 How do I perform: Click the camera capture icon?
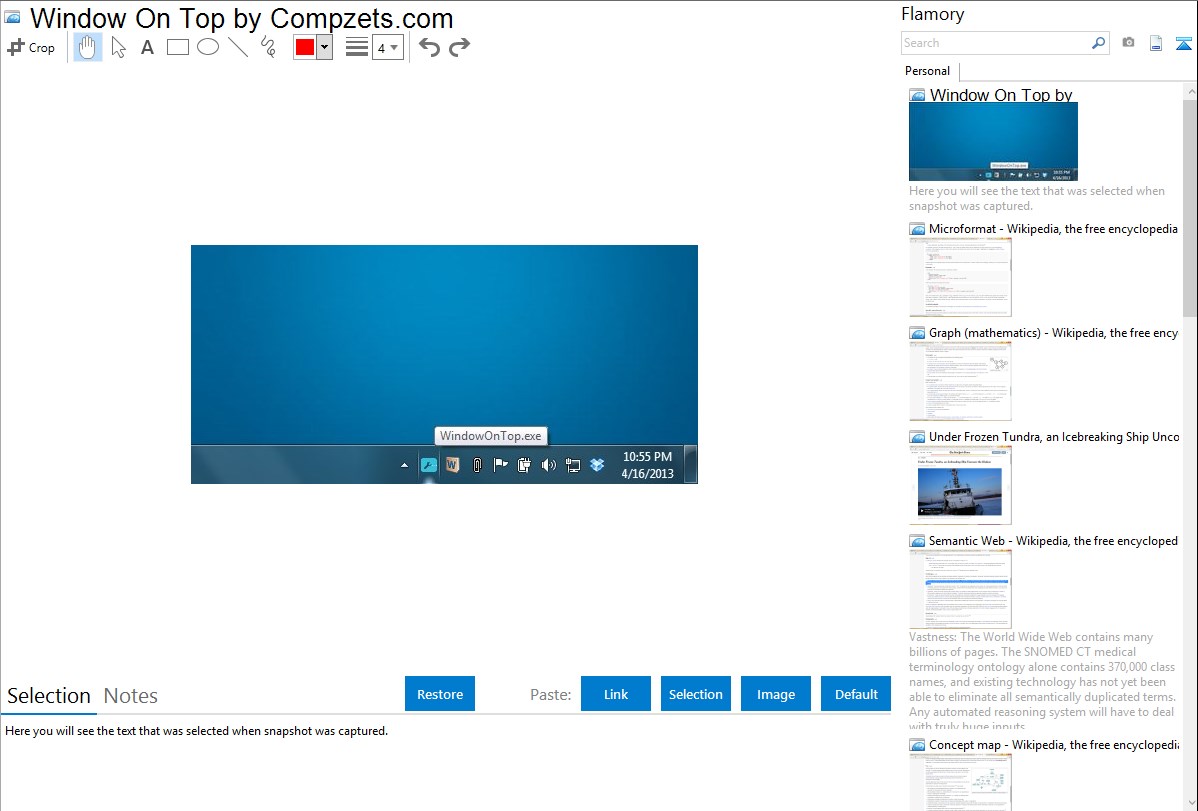click(x=1128, y=43)
